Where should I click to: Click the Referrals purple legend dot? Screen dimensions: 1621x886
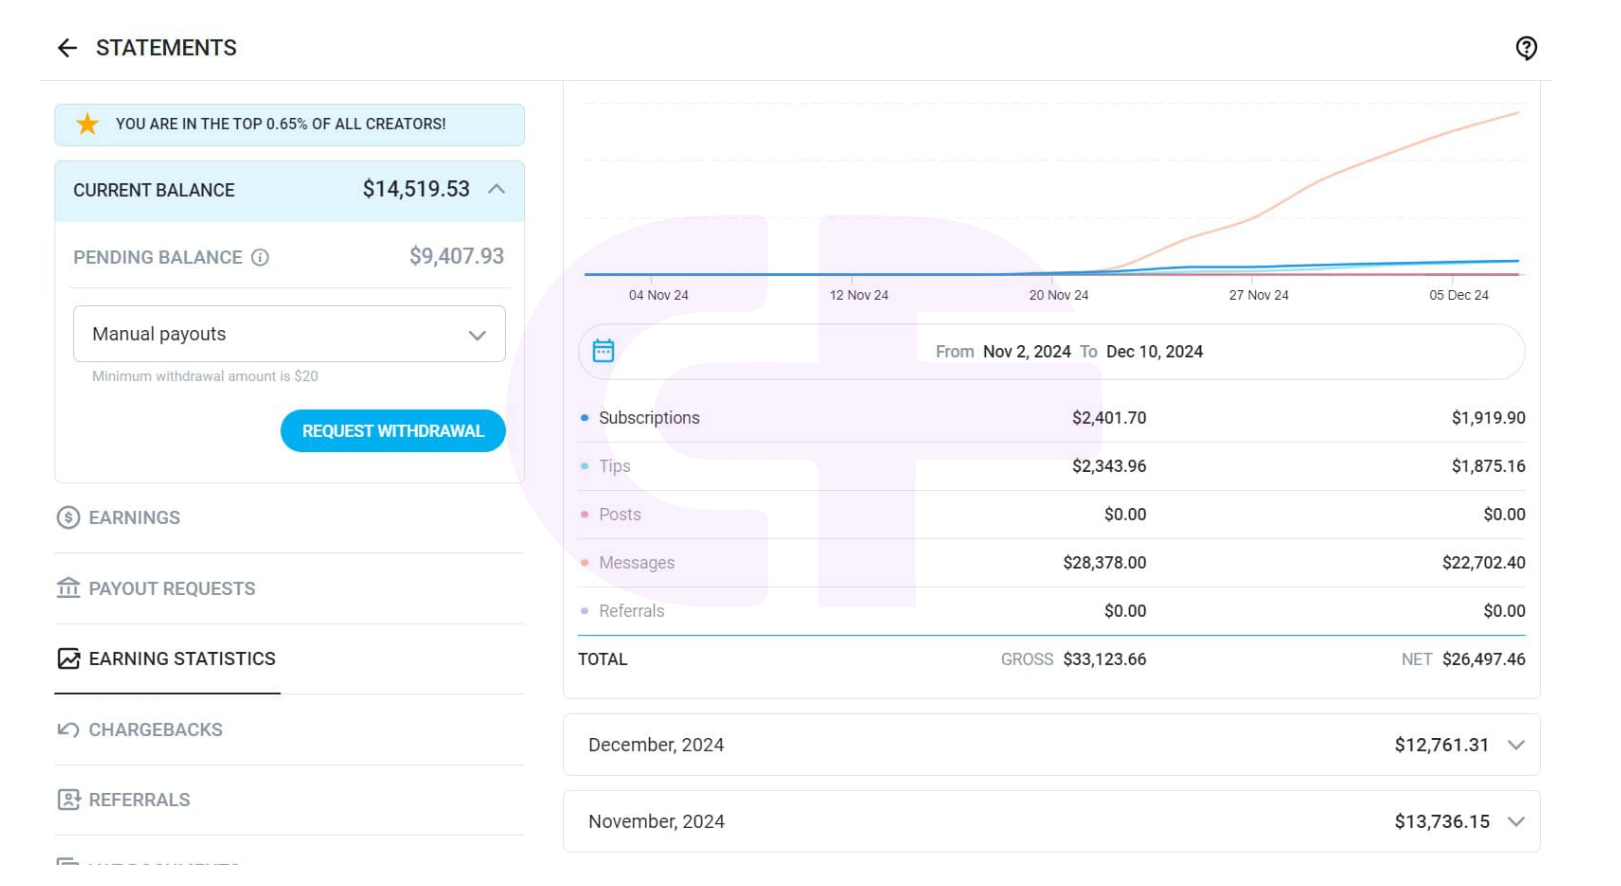[584, 611]
